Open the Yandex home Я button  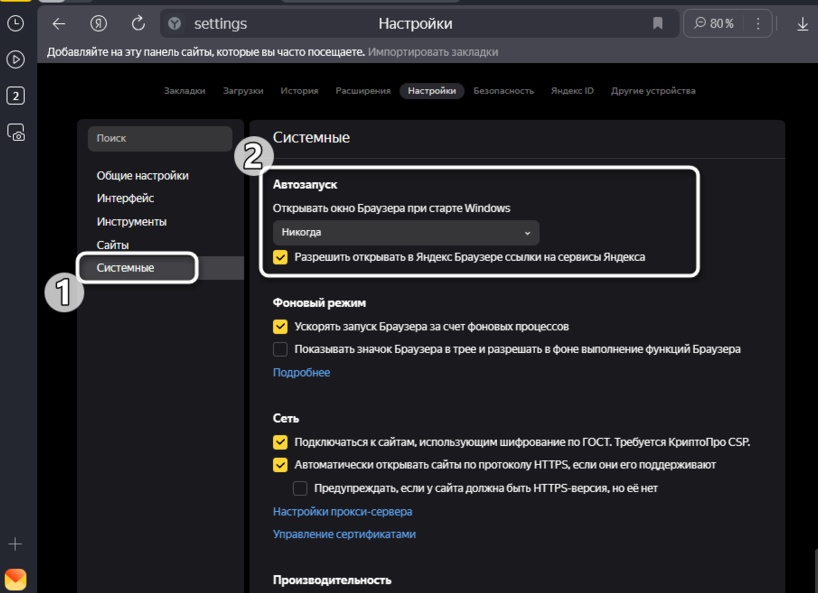click(98, 23)
